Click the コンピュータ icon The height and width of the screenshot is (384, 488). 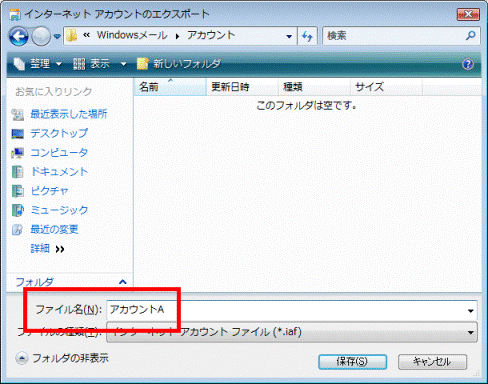pyautogui.click(x=18, y=153)
